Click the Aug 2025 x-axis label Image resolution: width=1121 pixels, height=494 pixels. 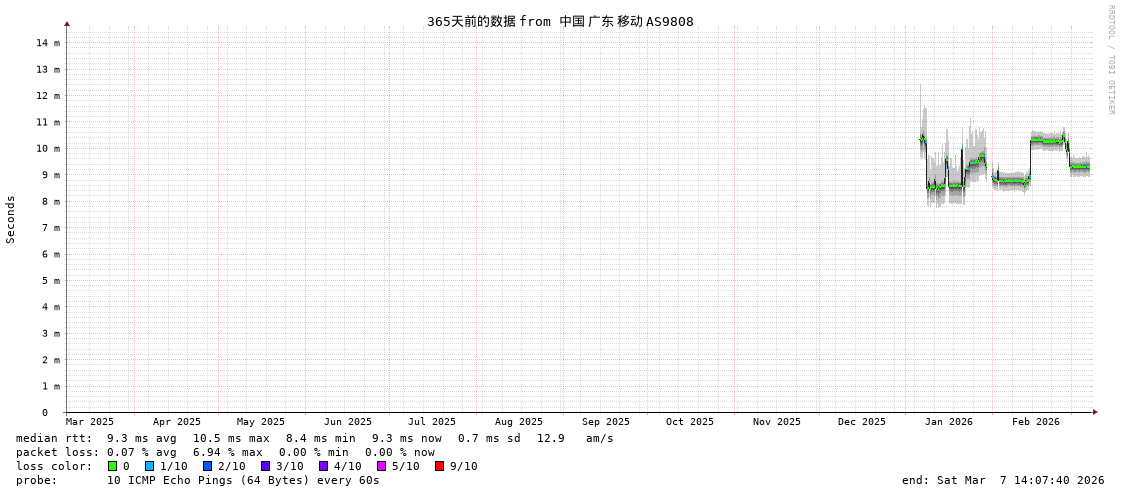click(x=518, y=422)
